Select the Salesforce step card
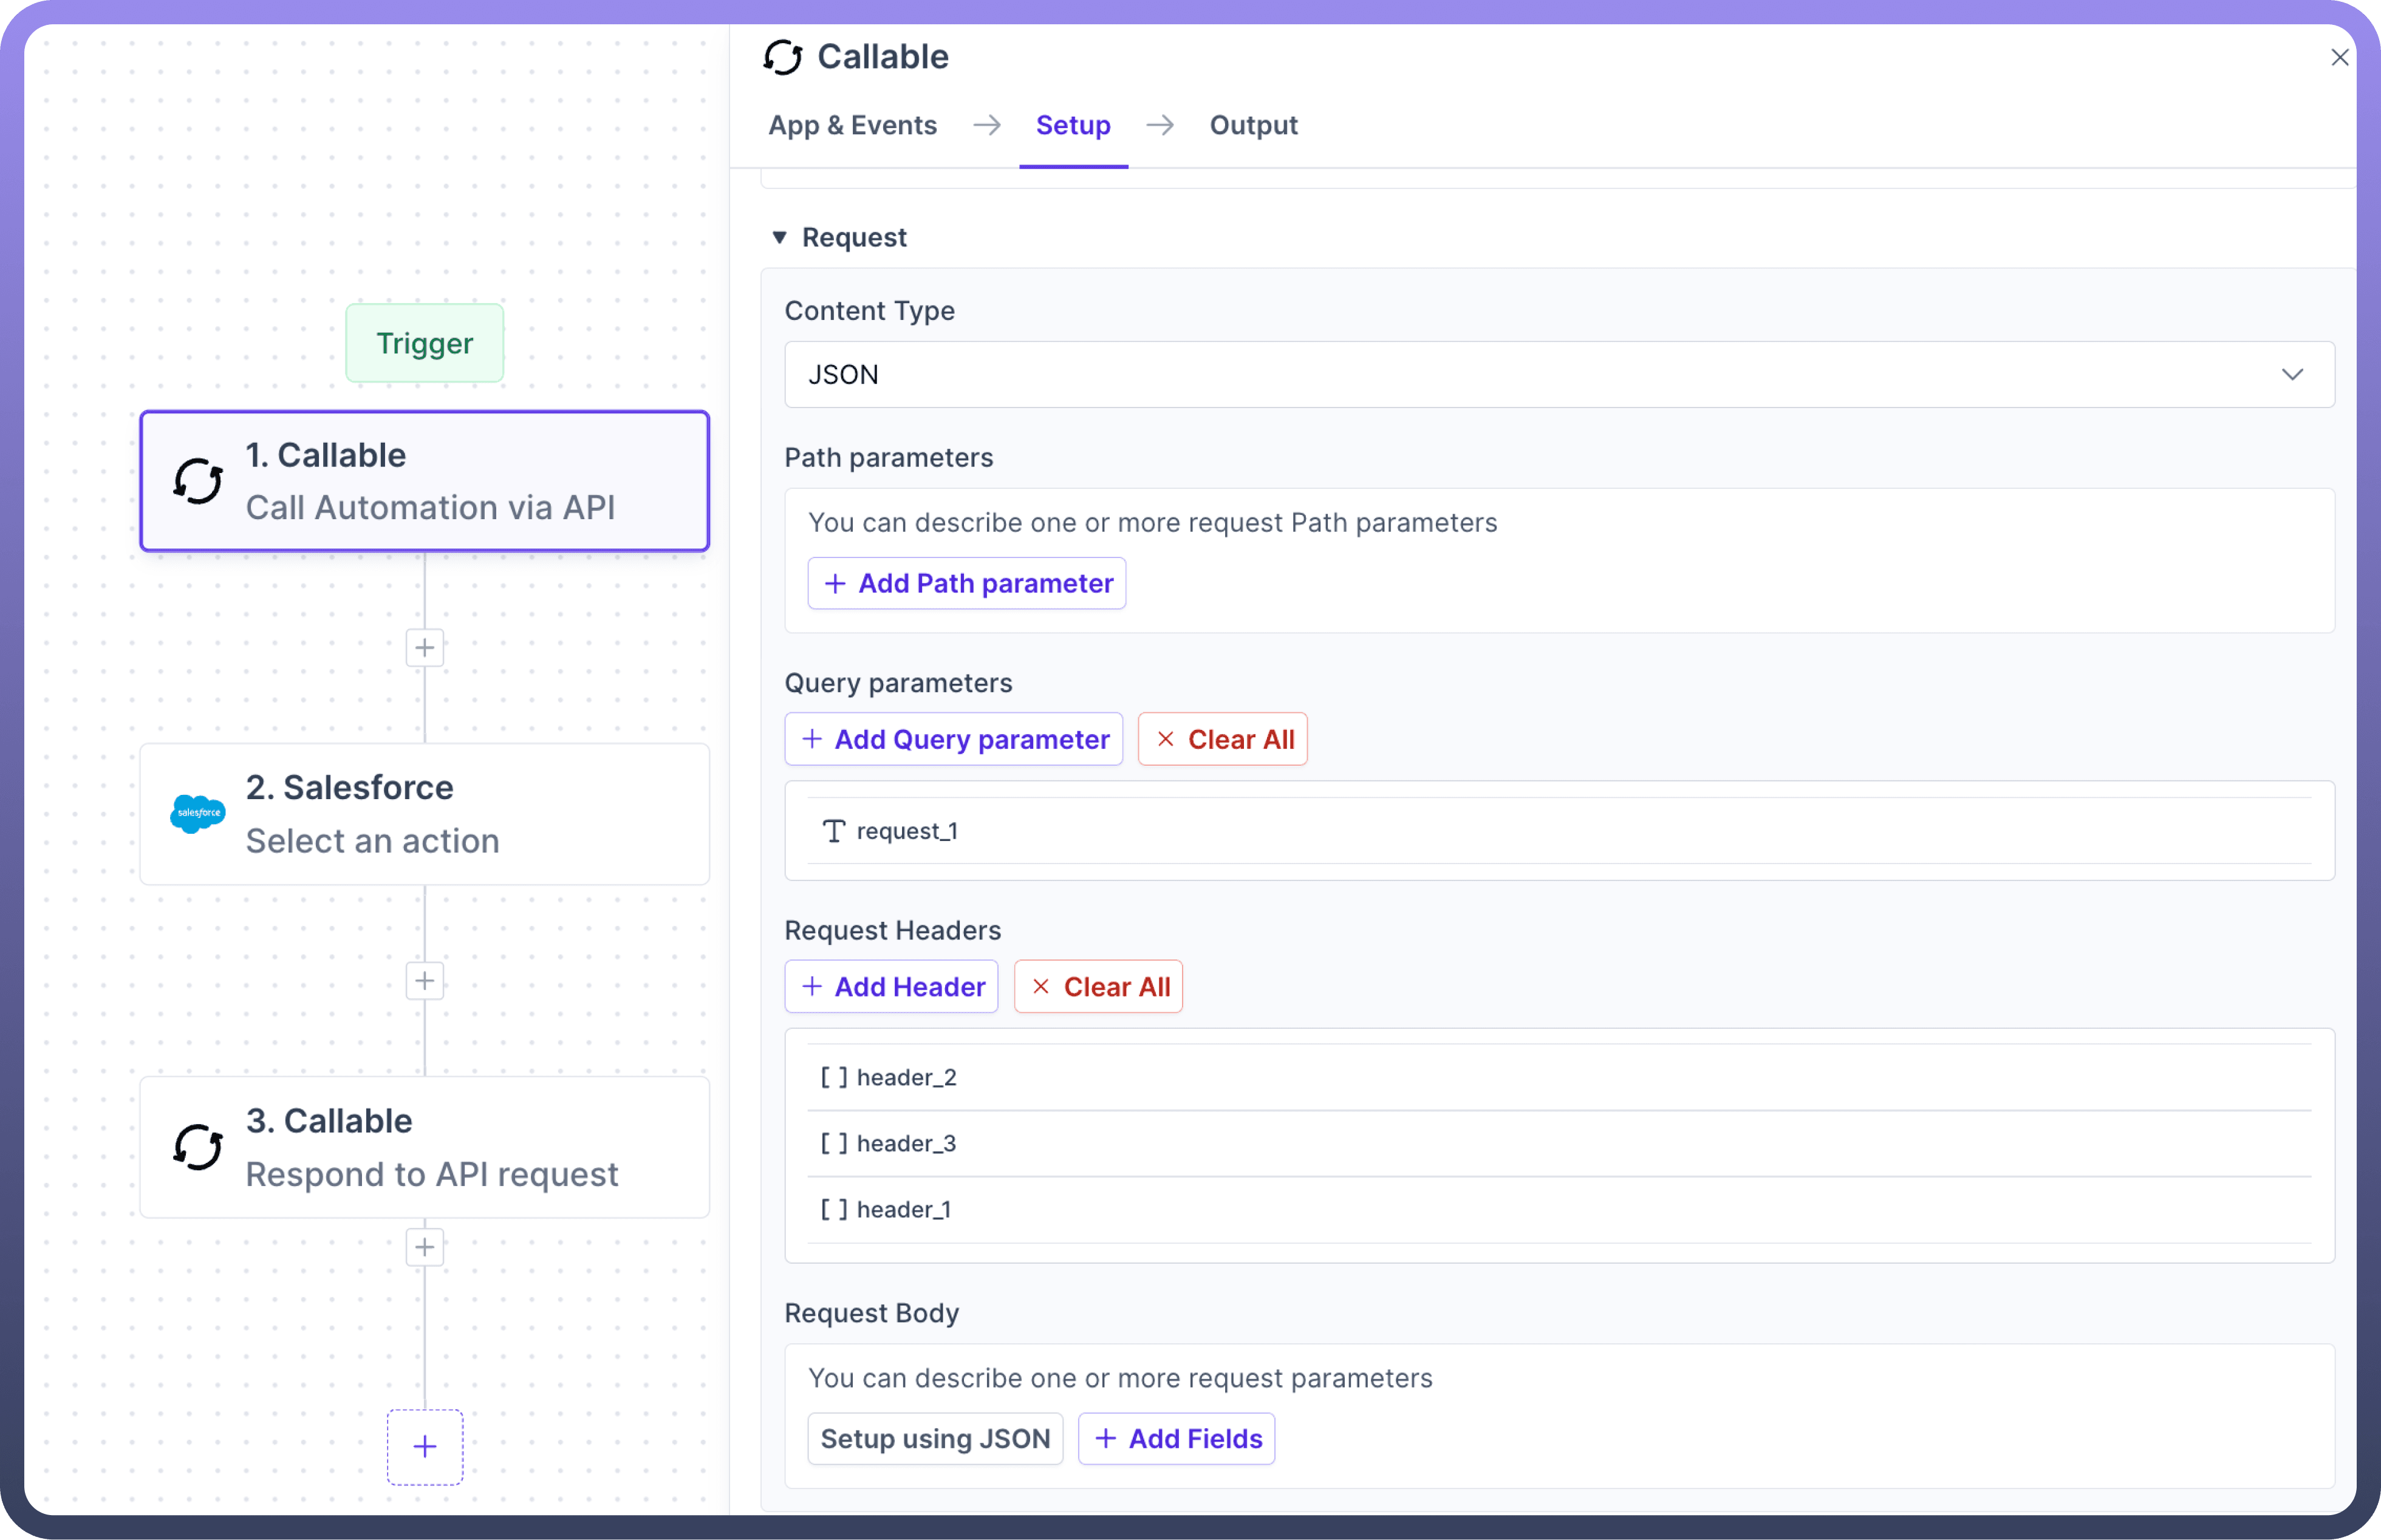The width and height of the screenshot is (2381, 1540). pos(425,813)
